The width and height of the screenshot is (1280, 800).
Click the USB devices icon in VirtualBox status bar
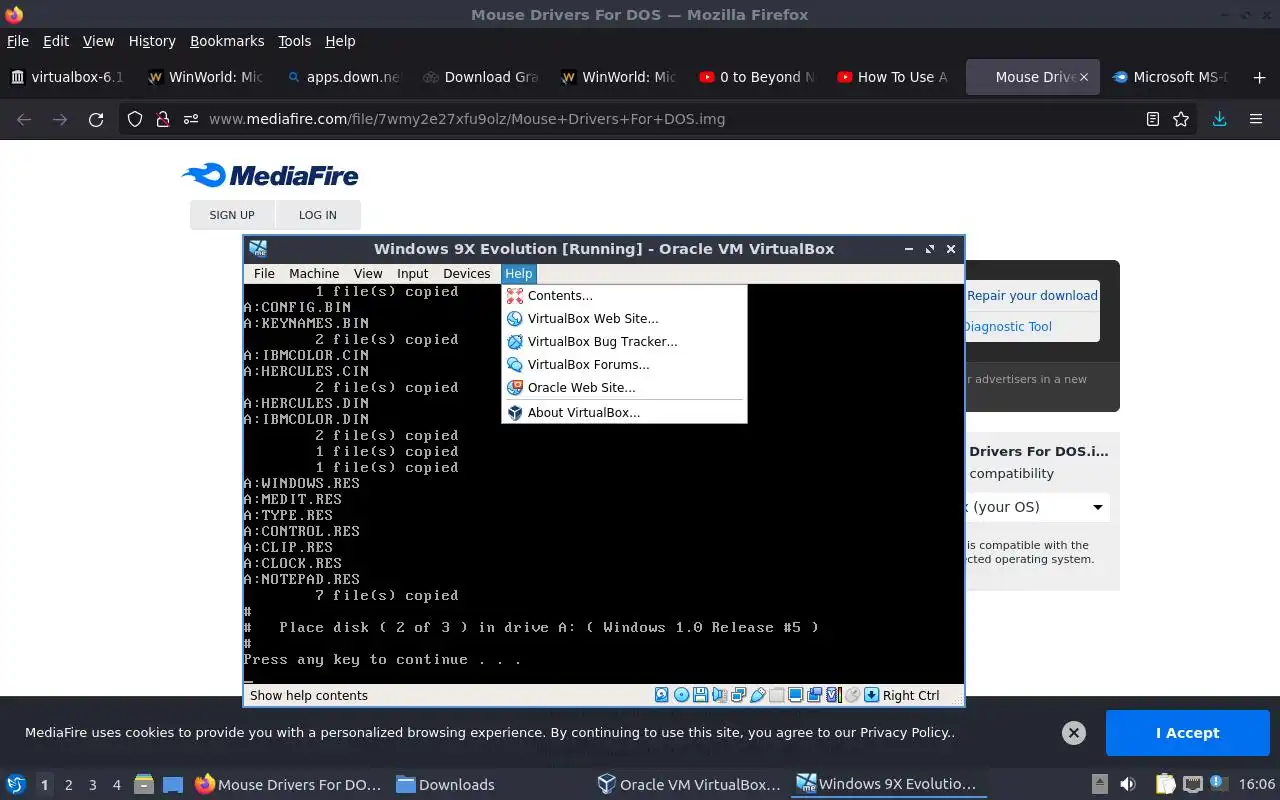(x=757, y=695)
